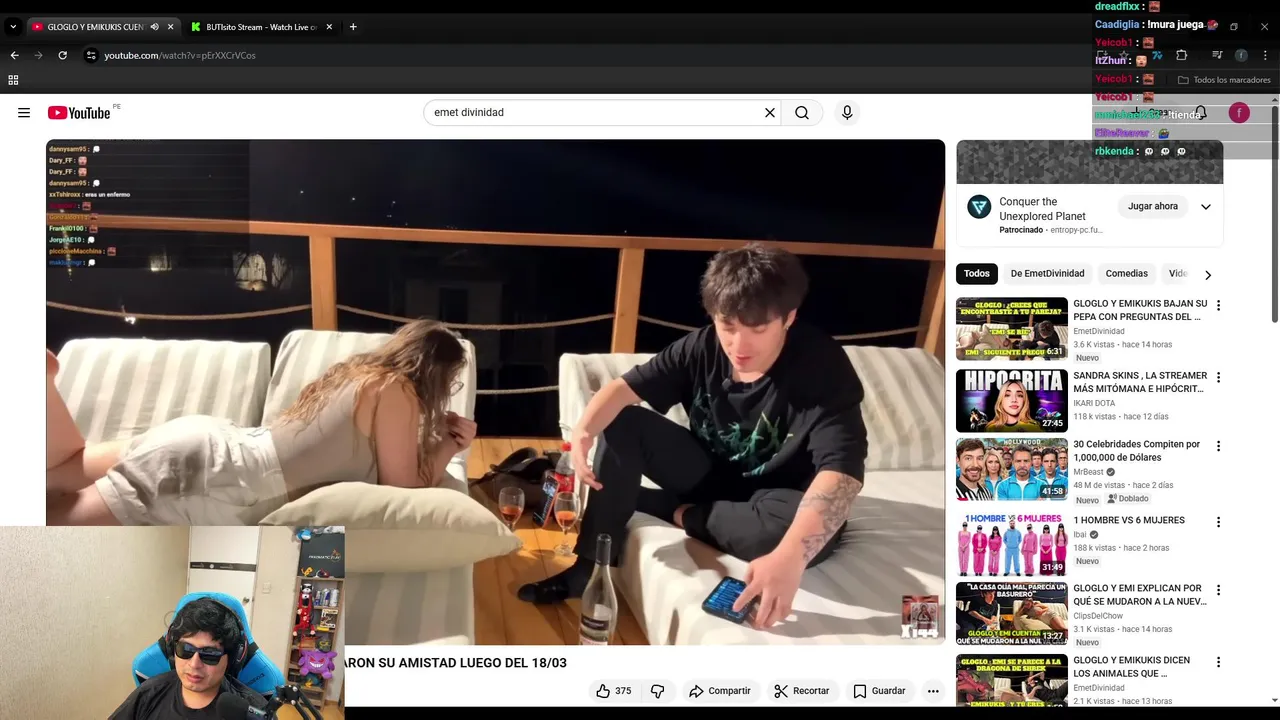Open the 1 HOMBRE VS 6 MUJERES thumbnail

1012,545
